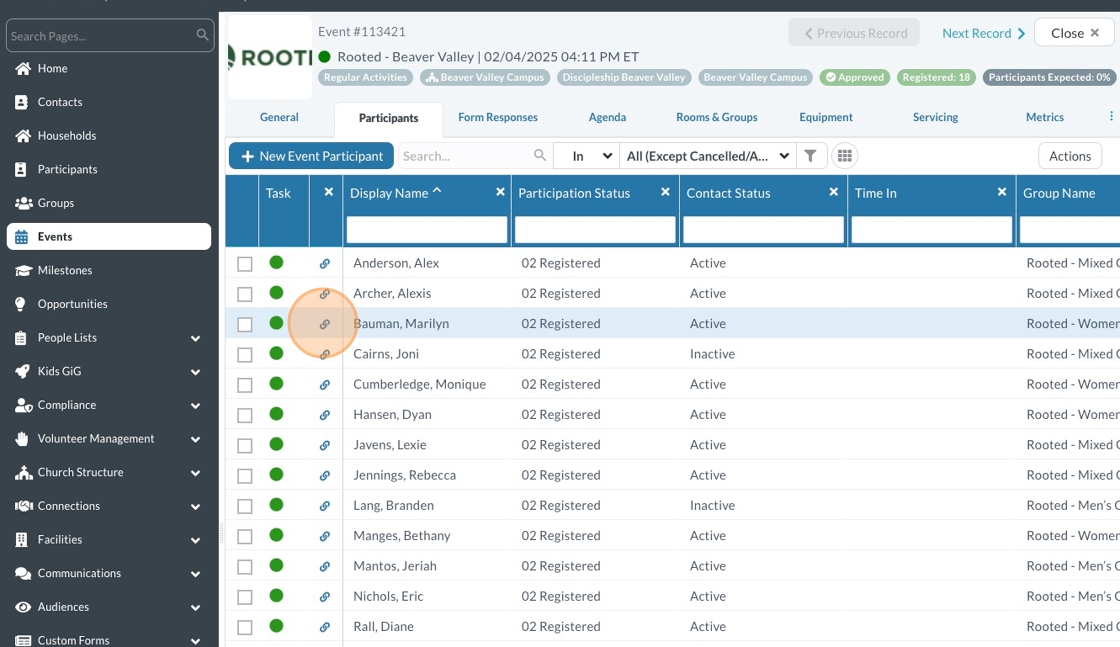Go to Next Record
Viewport: 1120px width, 647px height.
point(984,33)
